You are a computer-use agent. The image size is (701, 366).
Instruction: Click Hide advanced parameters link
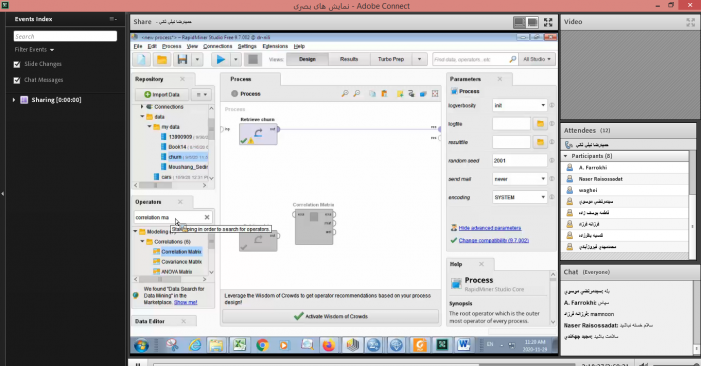click(490, 228)
